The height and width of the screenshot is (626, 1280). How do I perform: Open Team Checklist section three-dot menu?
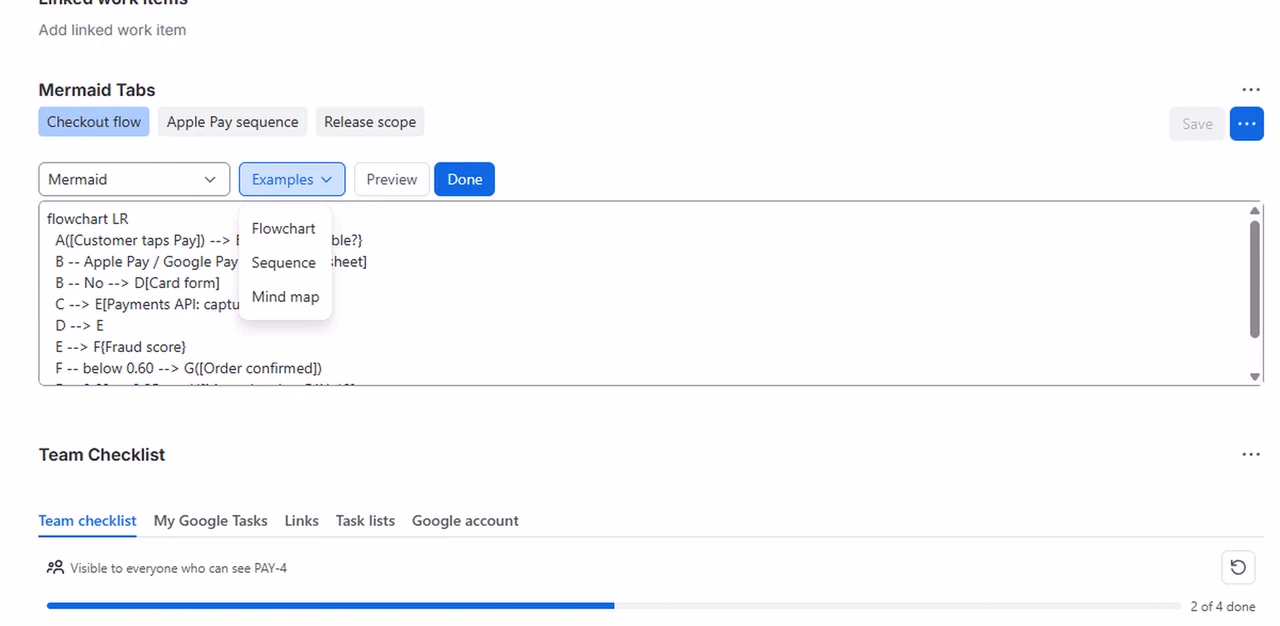(x=1250, y=454)
